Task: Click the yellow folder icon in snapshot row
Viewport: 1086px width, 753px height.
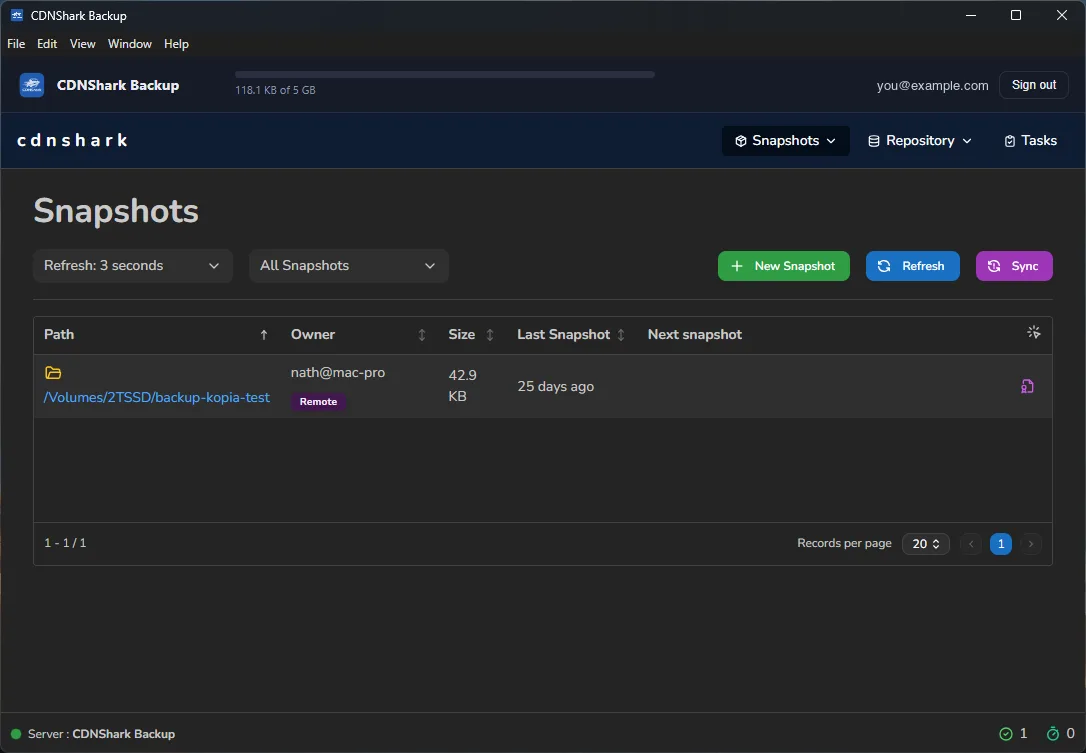Action: click(53, 373)
